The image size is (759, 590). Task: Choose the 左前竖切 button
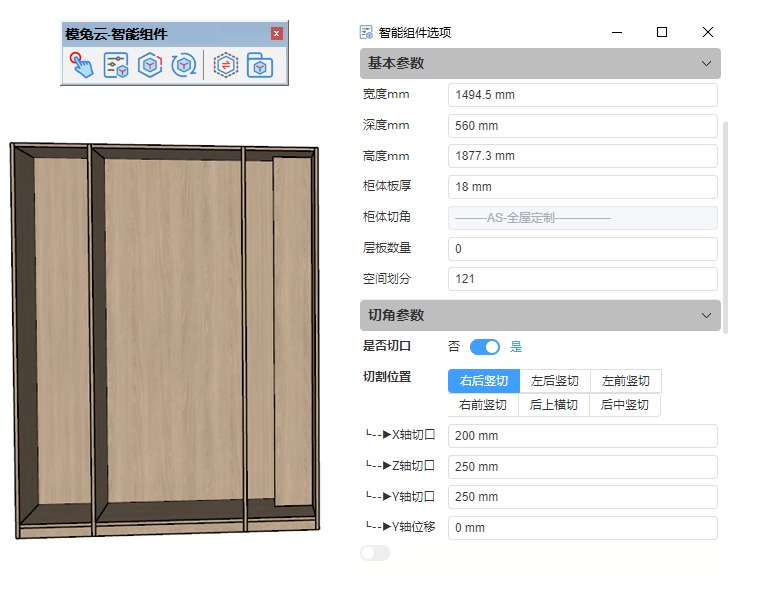click(x=626, y=381)
